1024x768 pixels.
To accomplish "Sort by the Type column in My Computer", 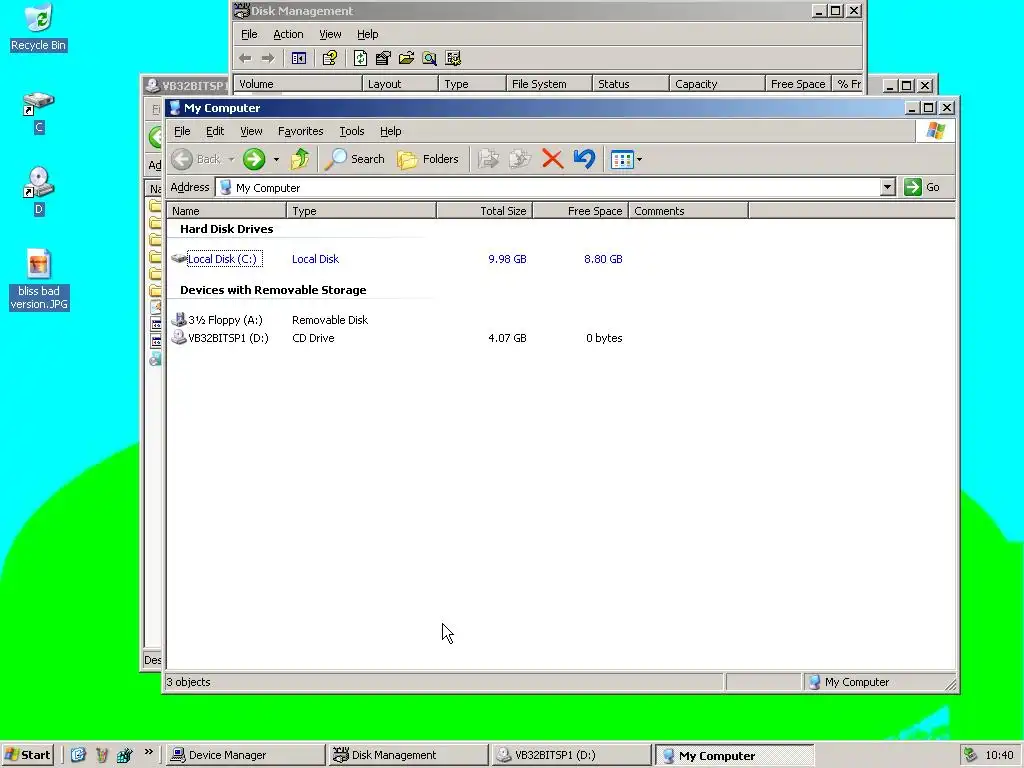I will click(x=361, y=211).
